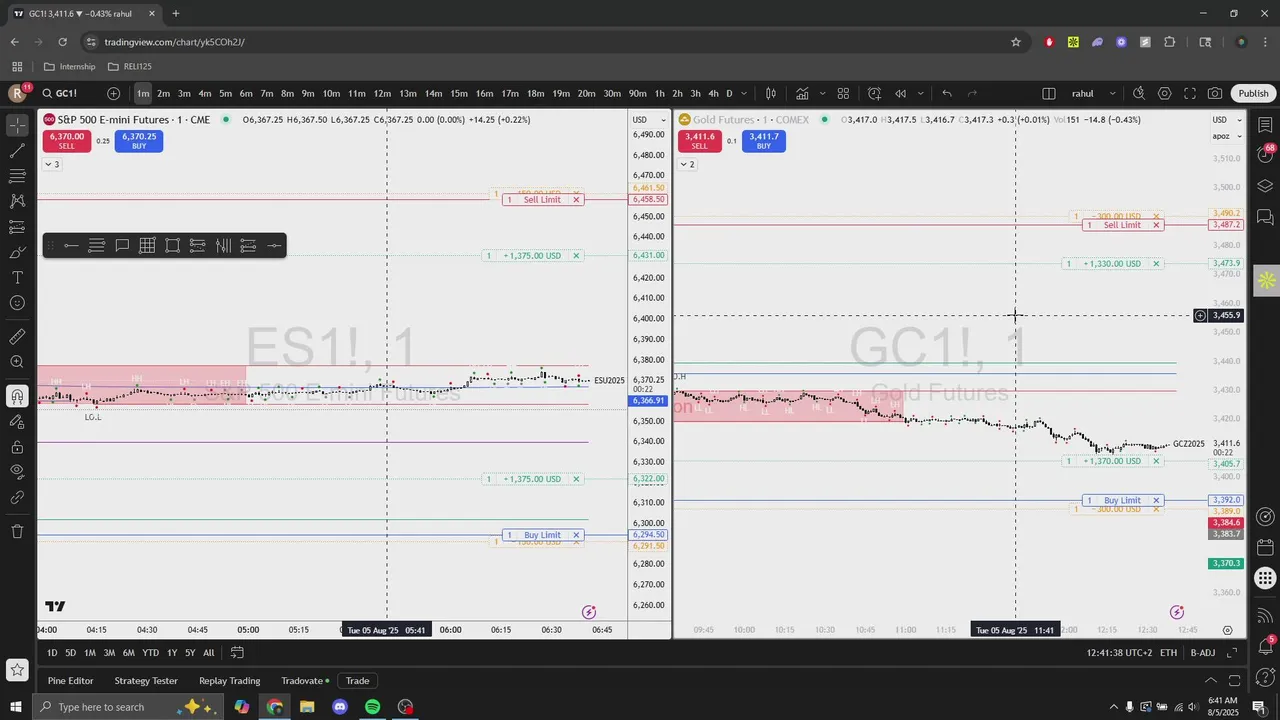The image size is (1280, 720).
Task: Expand indicators favorites dropdown arrow
Action: tap(823, 93)
